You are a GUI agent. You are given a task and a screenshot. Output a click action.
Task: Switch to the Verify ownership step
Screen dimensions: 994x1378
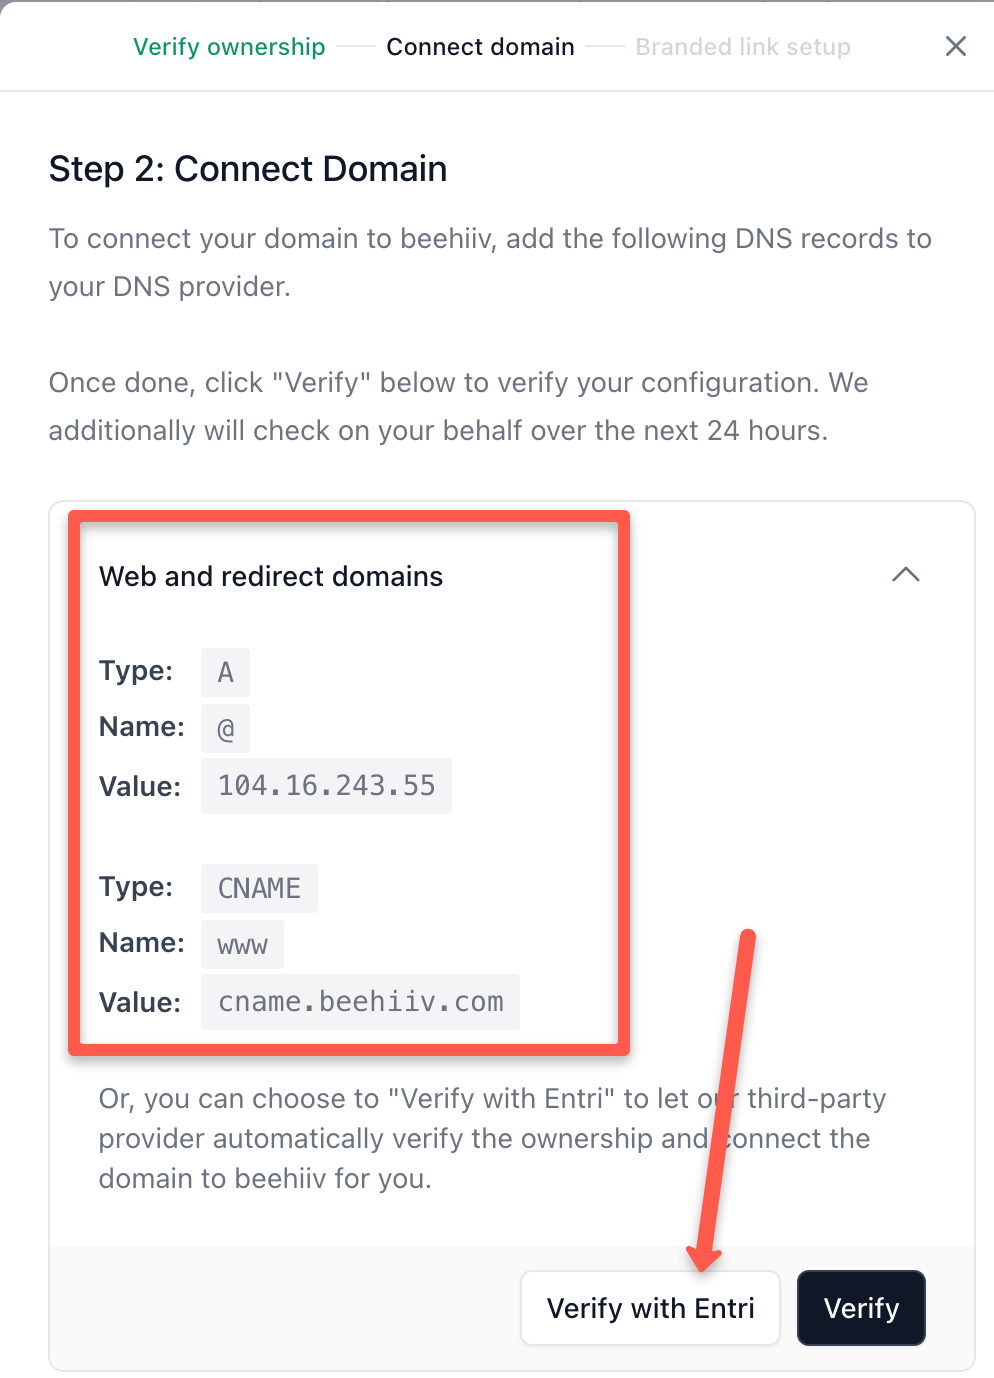(x=229, y=46)
